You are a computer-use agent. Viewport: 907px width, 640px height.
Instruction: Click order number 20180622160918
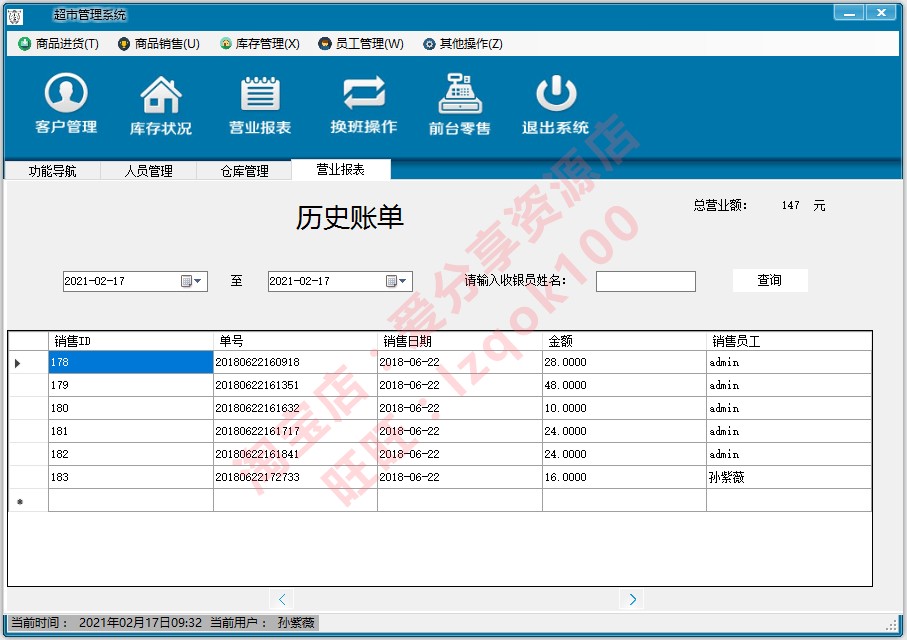(x=295, y=362)
